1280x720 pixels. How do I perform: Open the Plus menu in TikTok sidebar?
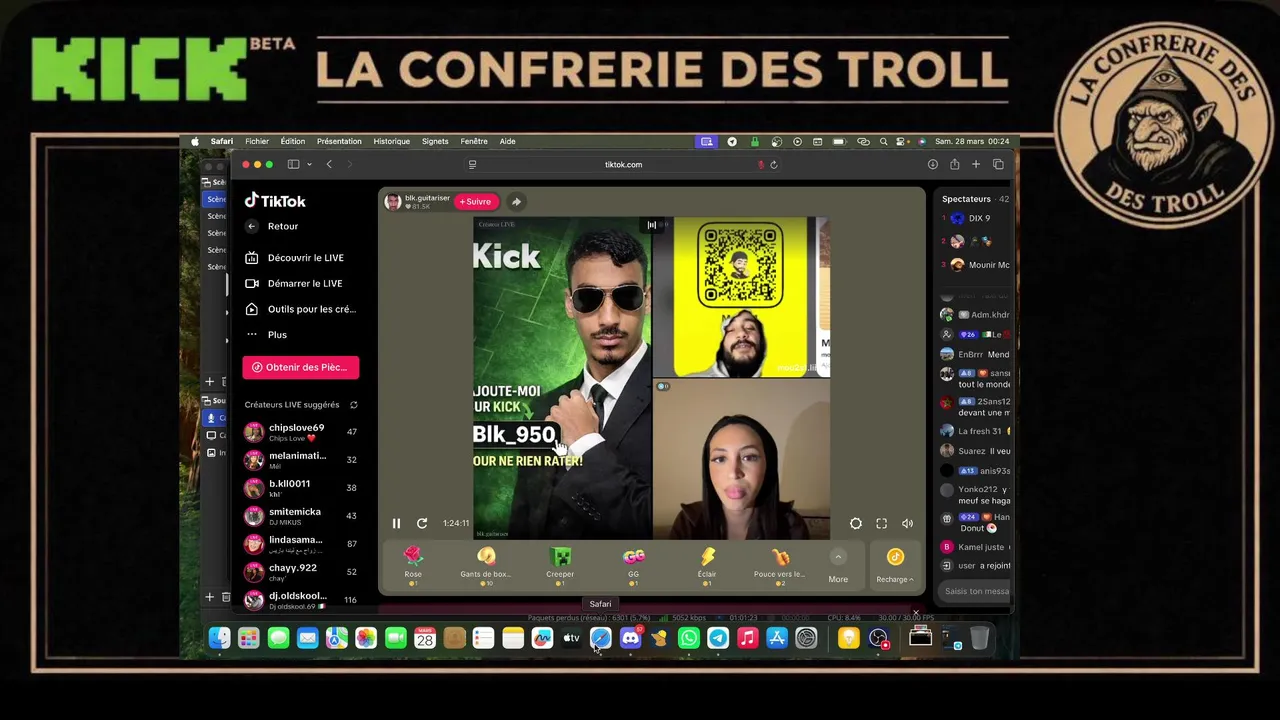coord(266,335)
